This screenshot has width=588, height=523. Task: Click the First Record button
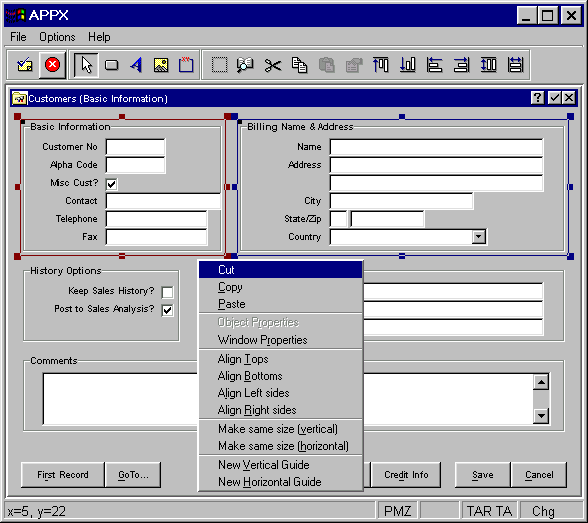(x=63, y=475)
